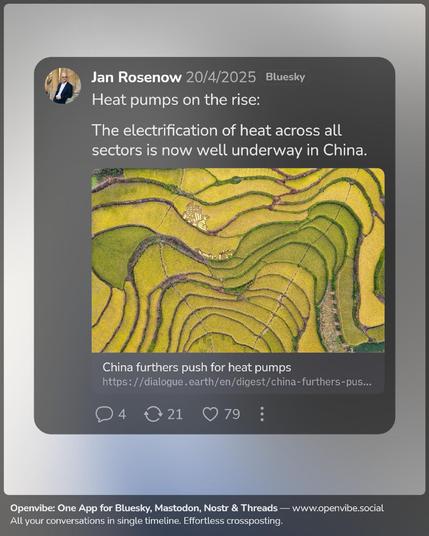Click the post date 20/4/2025

click(x=221, y=77)
